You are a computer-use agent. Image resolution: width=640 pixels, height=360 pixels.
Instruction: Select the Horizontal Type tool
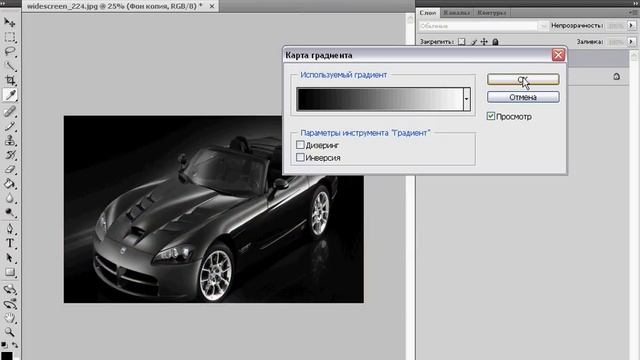pyautogui.click(x=10, y=244)
